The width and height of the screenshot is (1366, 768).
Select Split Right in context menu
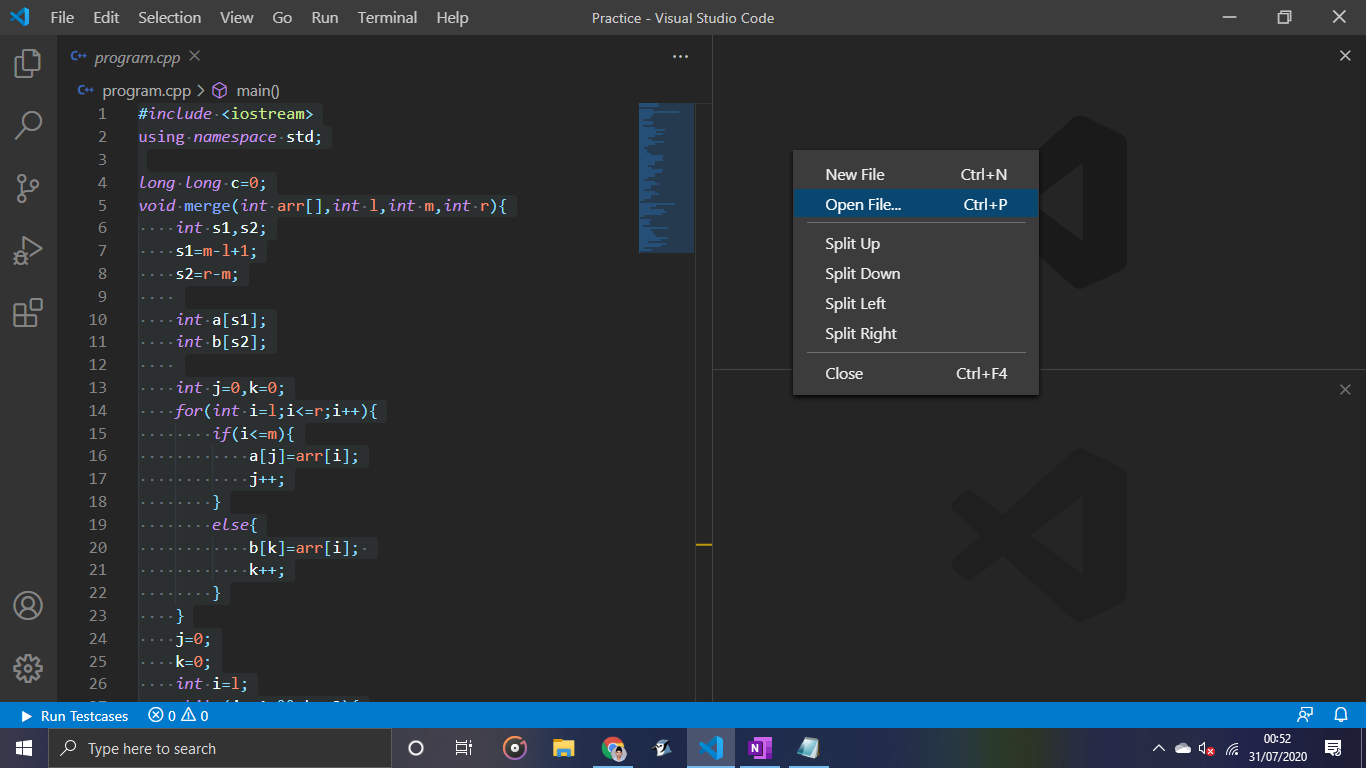point(916,333)
